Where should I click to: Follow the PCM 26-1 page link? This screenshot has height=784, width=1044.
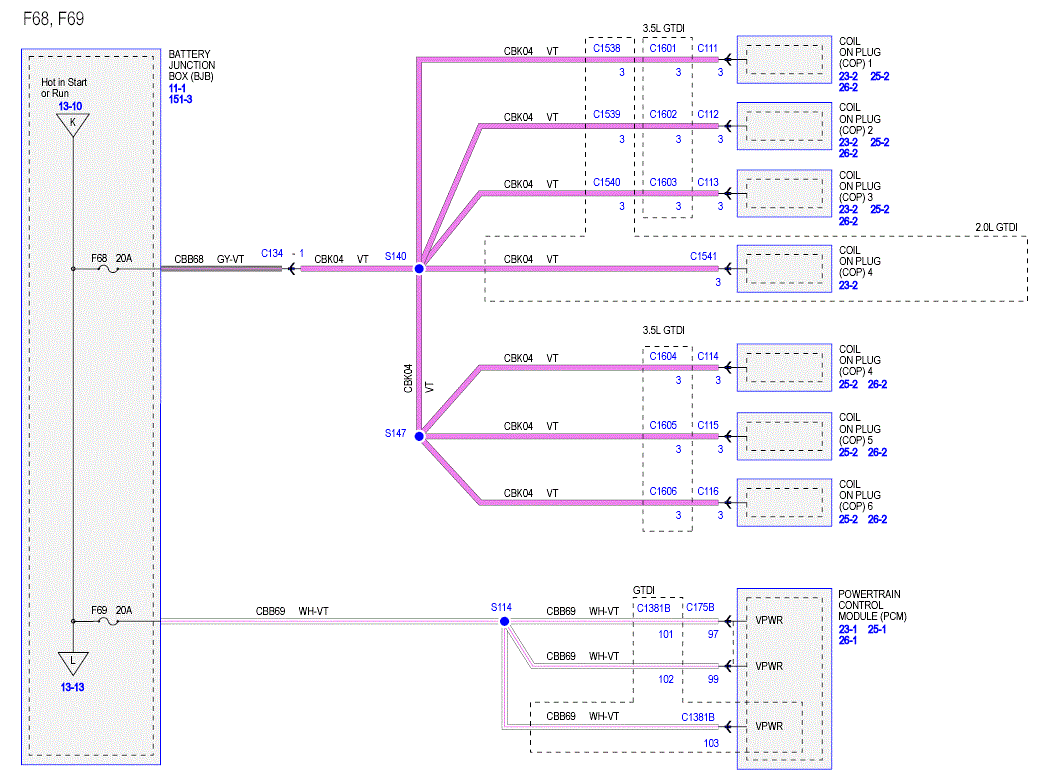point(848,641)
